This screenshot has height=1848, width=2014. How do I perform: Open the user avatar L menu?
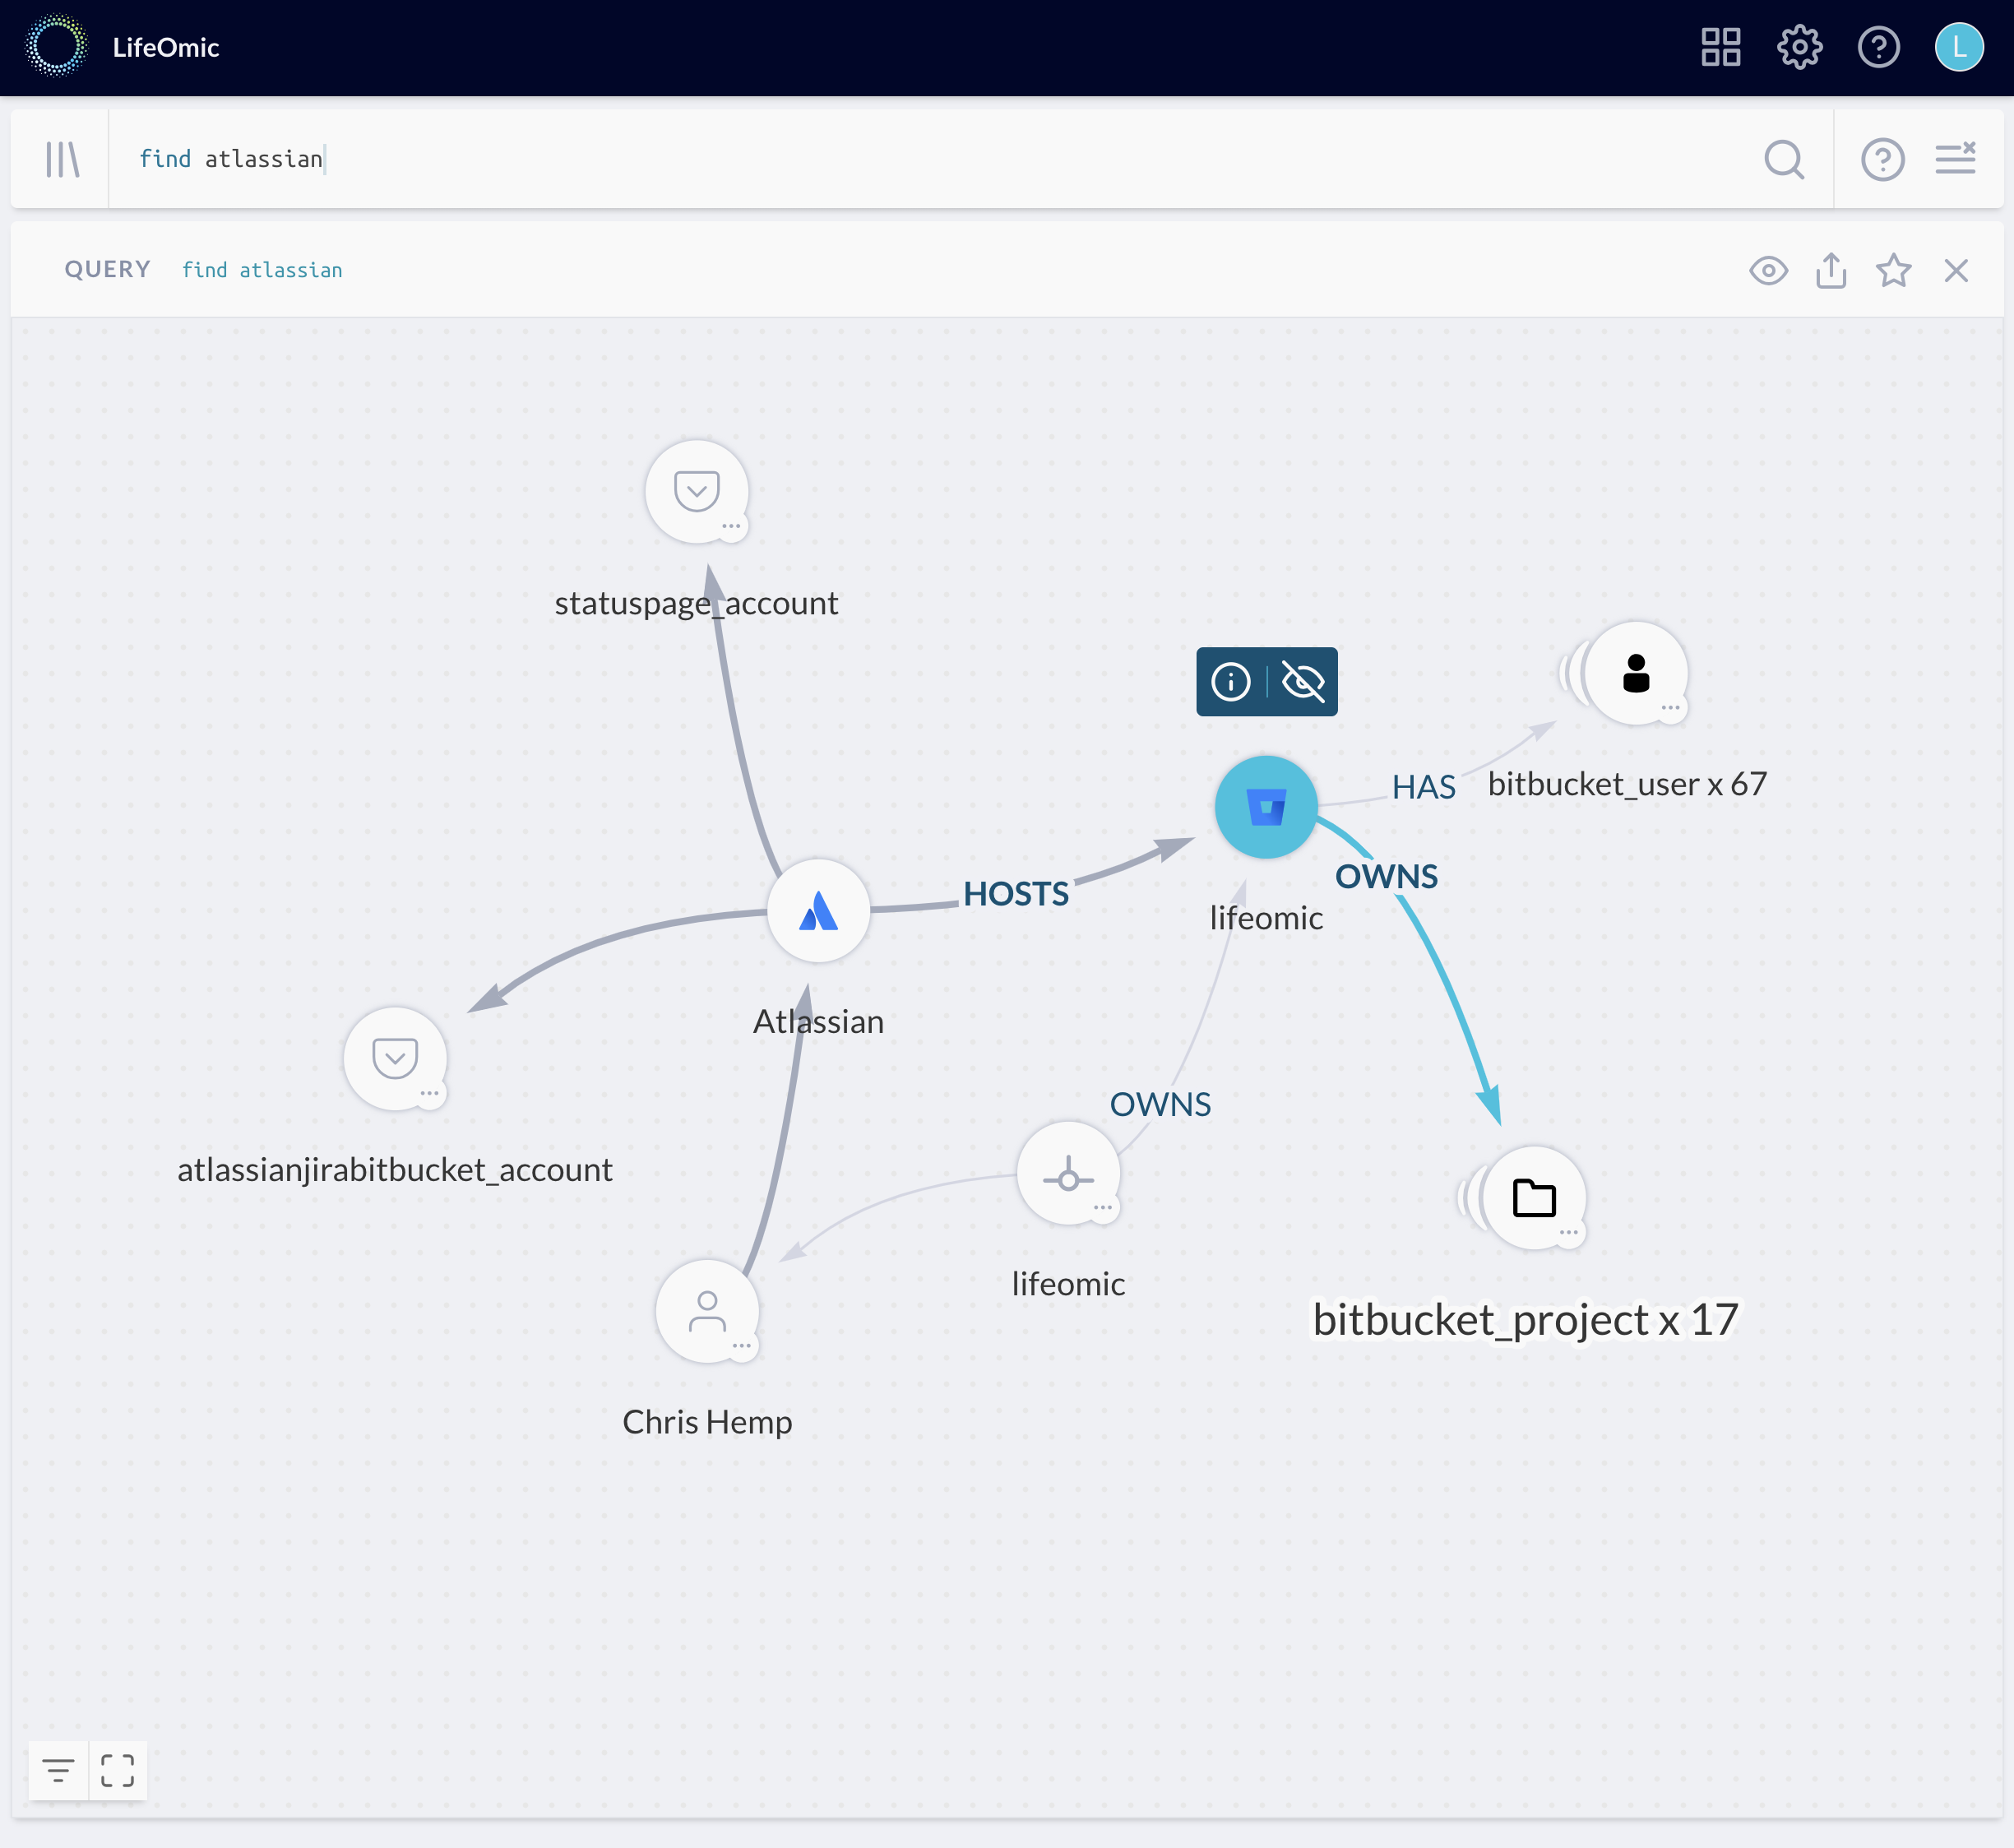tap(1958, 47)
